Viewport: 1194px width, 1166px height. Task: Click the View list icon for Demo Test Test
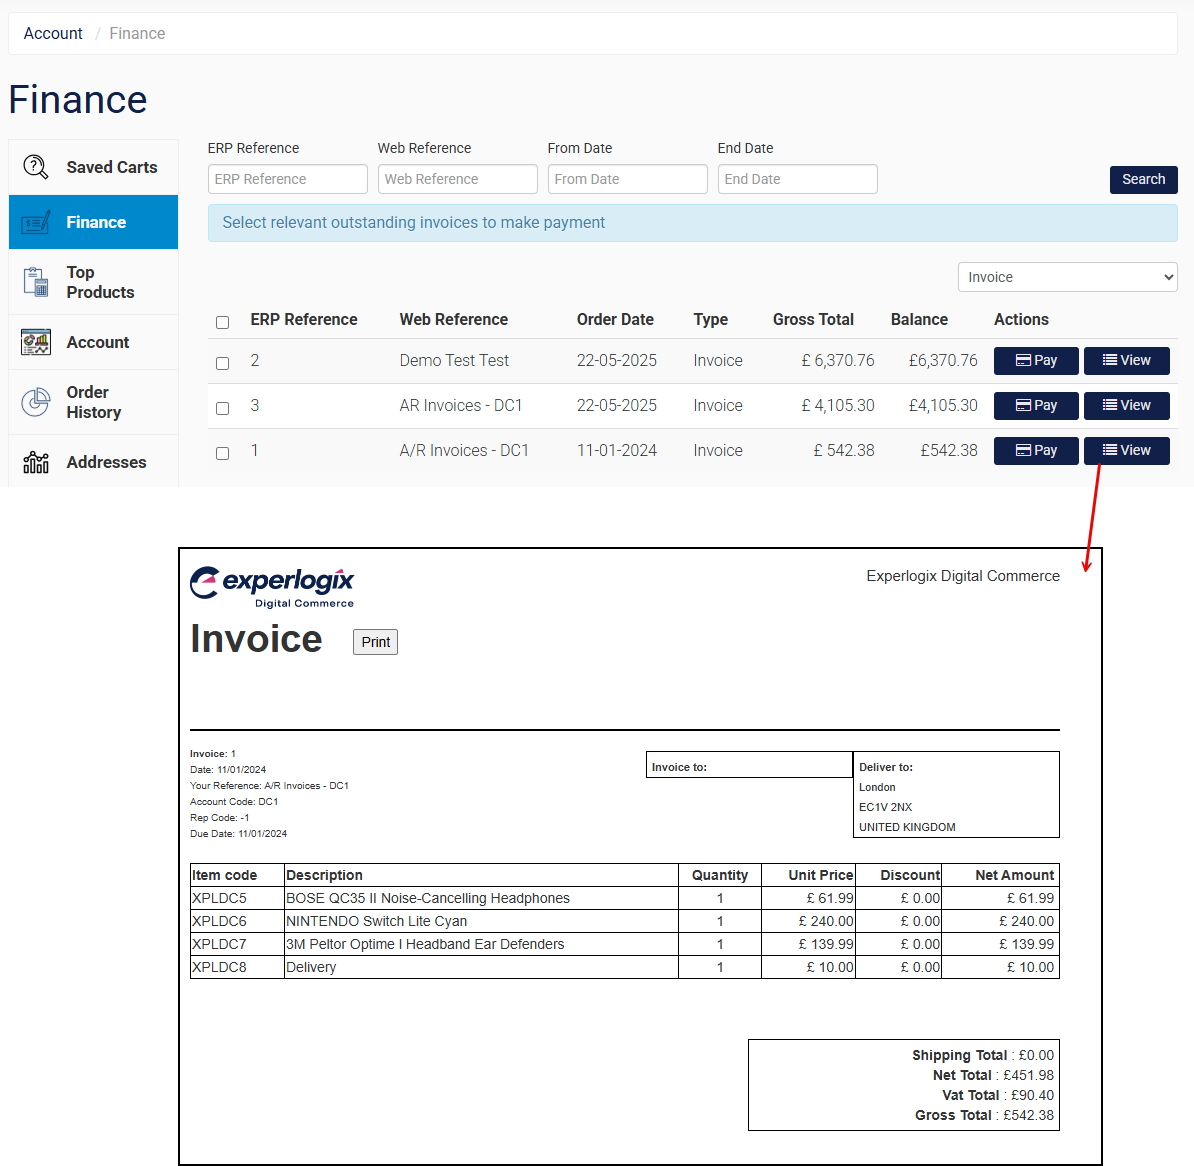(x=1108, y=360)
